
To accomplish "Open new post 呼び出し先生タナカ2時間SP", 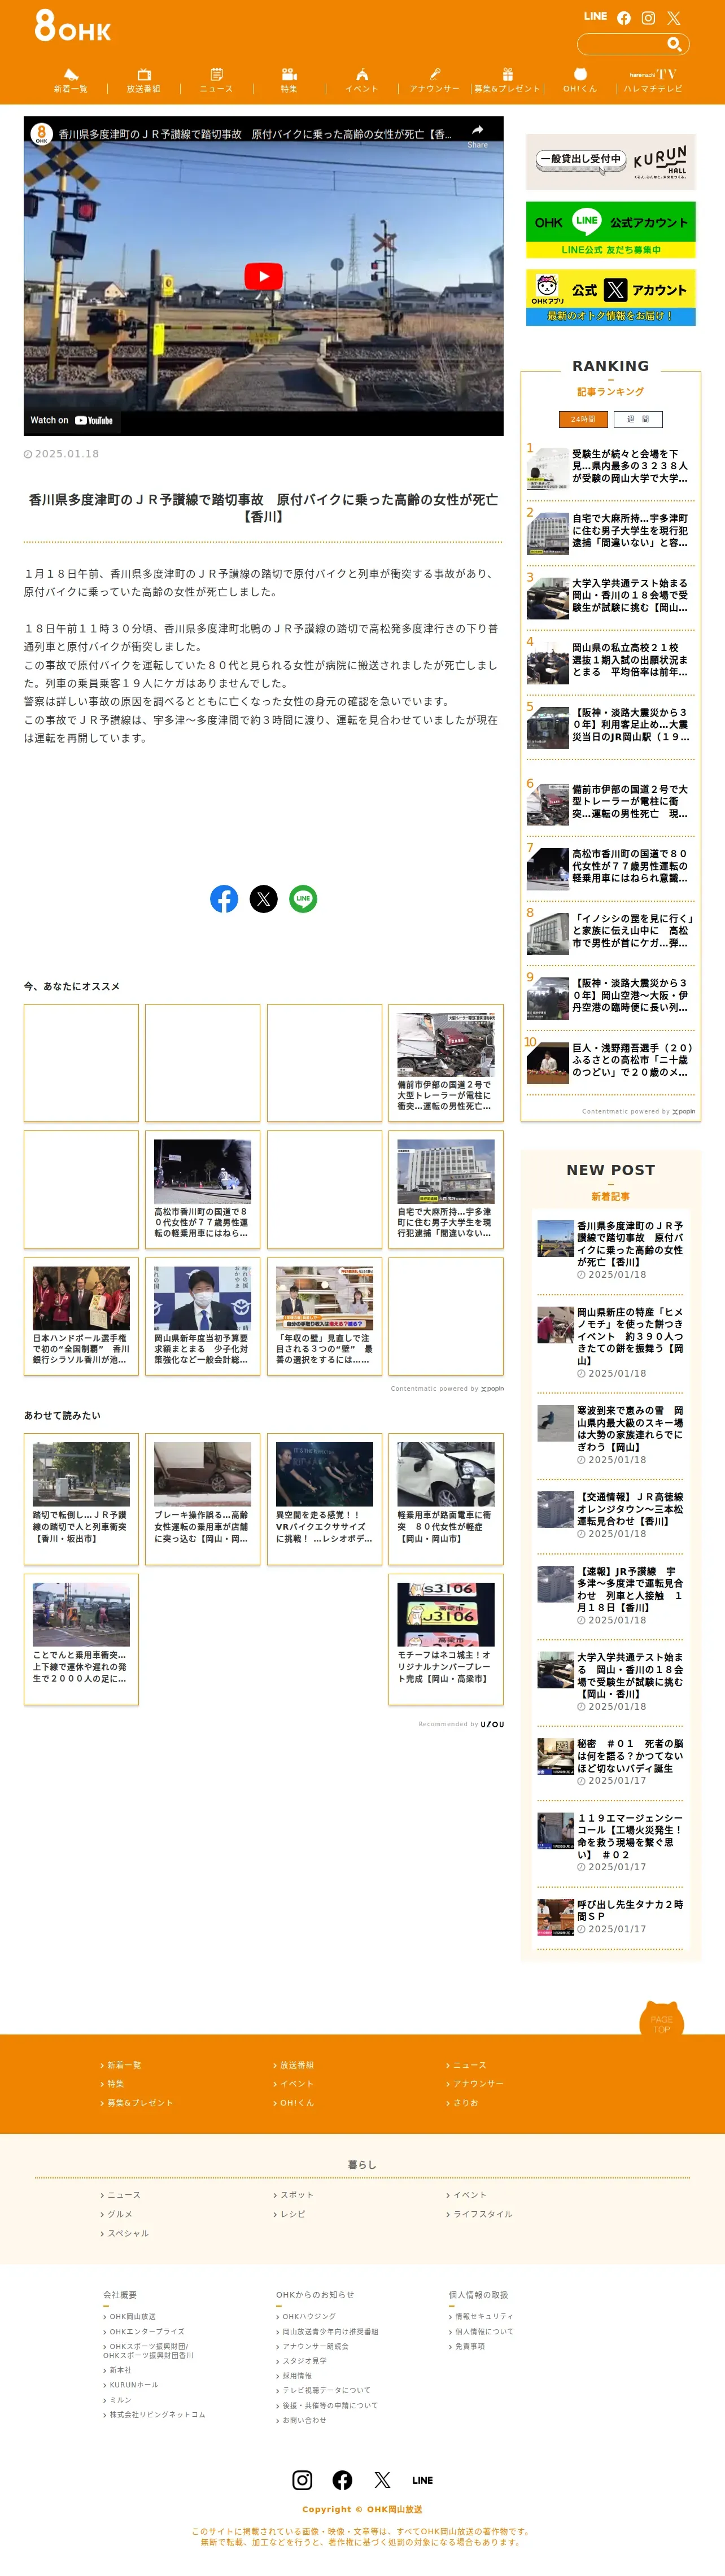I will tap(610, 1916).
